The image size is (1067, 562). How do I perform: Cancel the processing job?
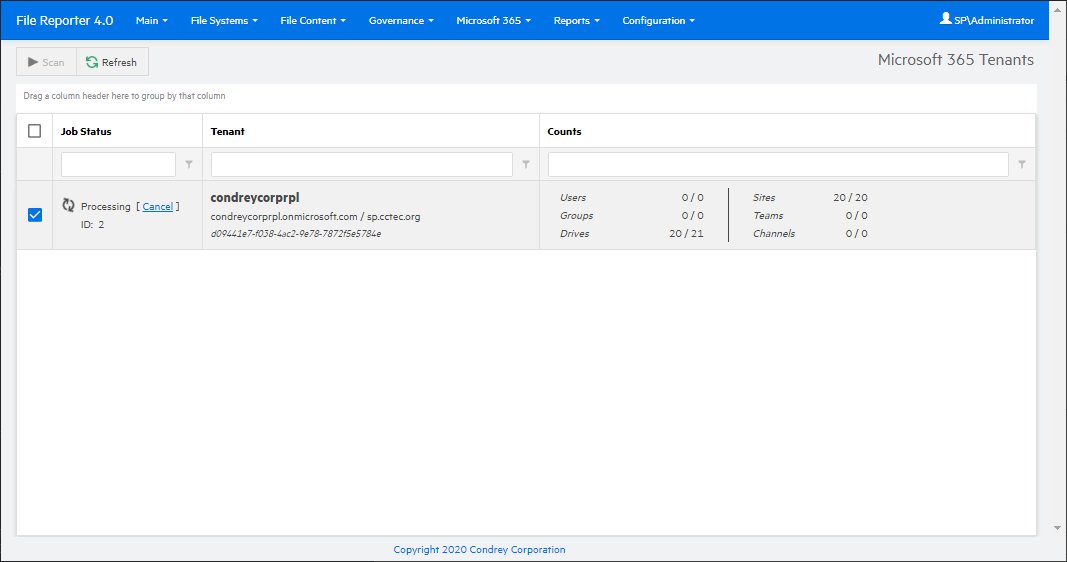tap(157, 207)
